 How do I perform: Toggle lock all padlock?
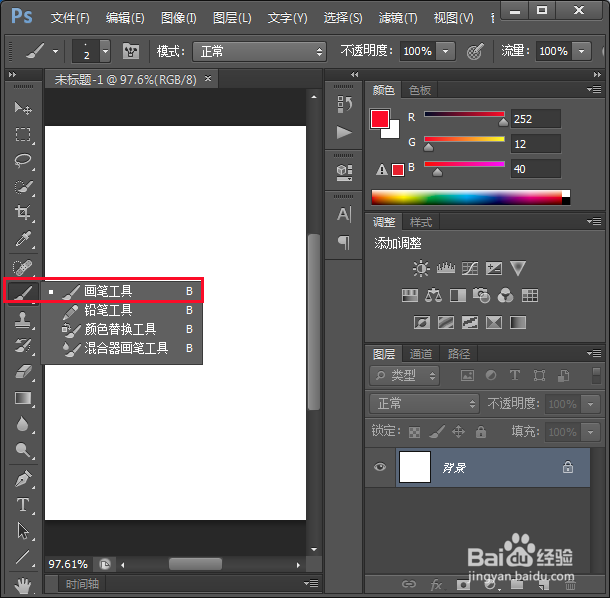tap(481, 431)
